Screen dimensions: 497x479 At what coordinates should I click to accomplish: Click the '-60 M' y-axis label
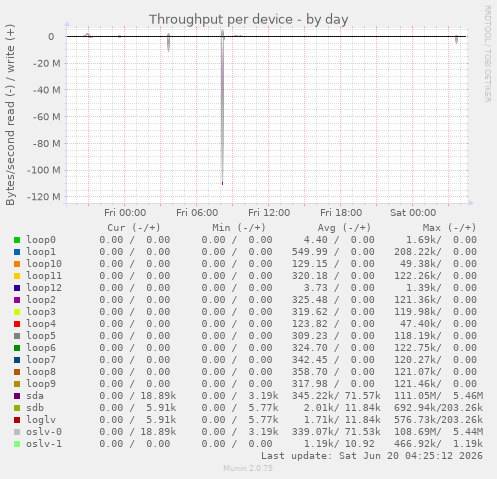tap(47, 117)
